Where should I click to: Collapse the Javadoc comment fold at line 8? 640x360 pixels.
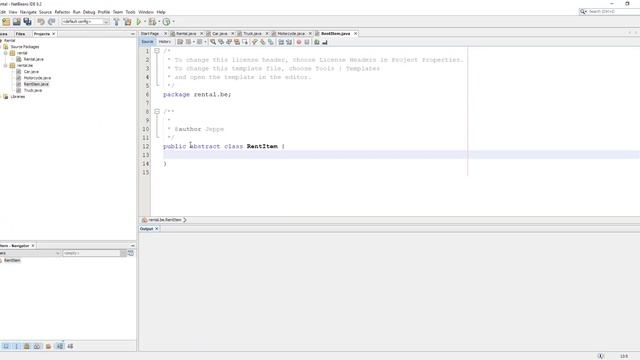(x=157, y=111)
